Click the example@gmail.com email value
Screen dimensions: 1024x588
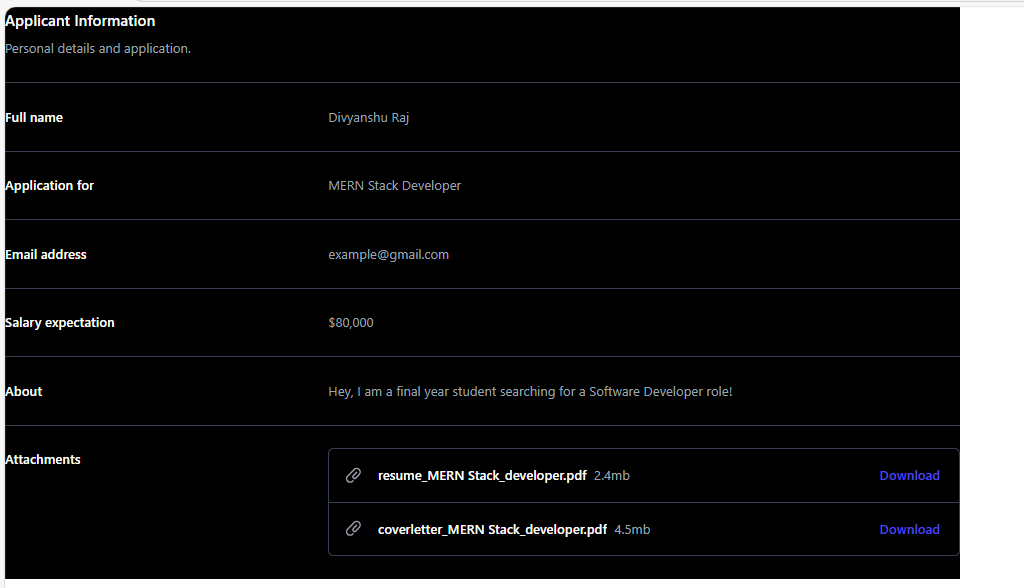389,255
